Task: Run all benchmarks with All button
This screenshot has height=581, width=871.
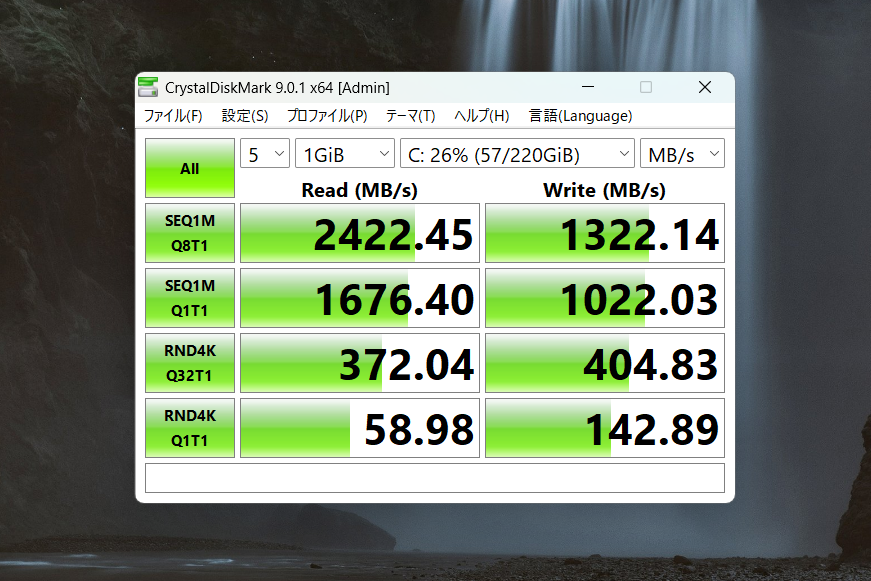Action: (190, 168)
